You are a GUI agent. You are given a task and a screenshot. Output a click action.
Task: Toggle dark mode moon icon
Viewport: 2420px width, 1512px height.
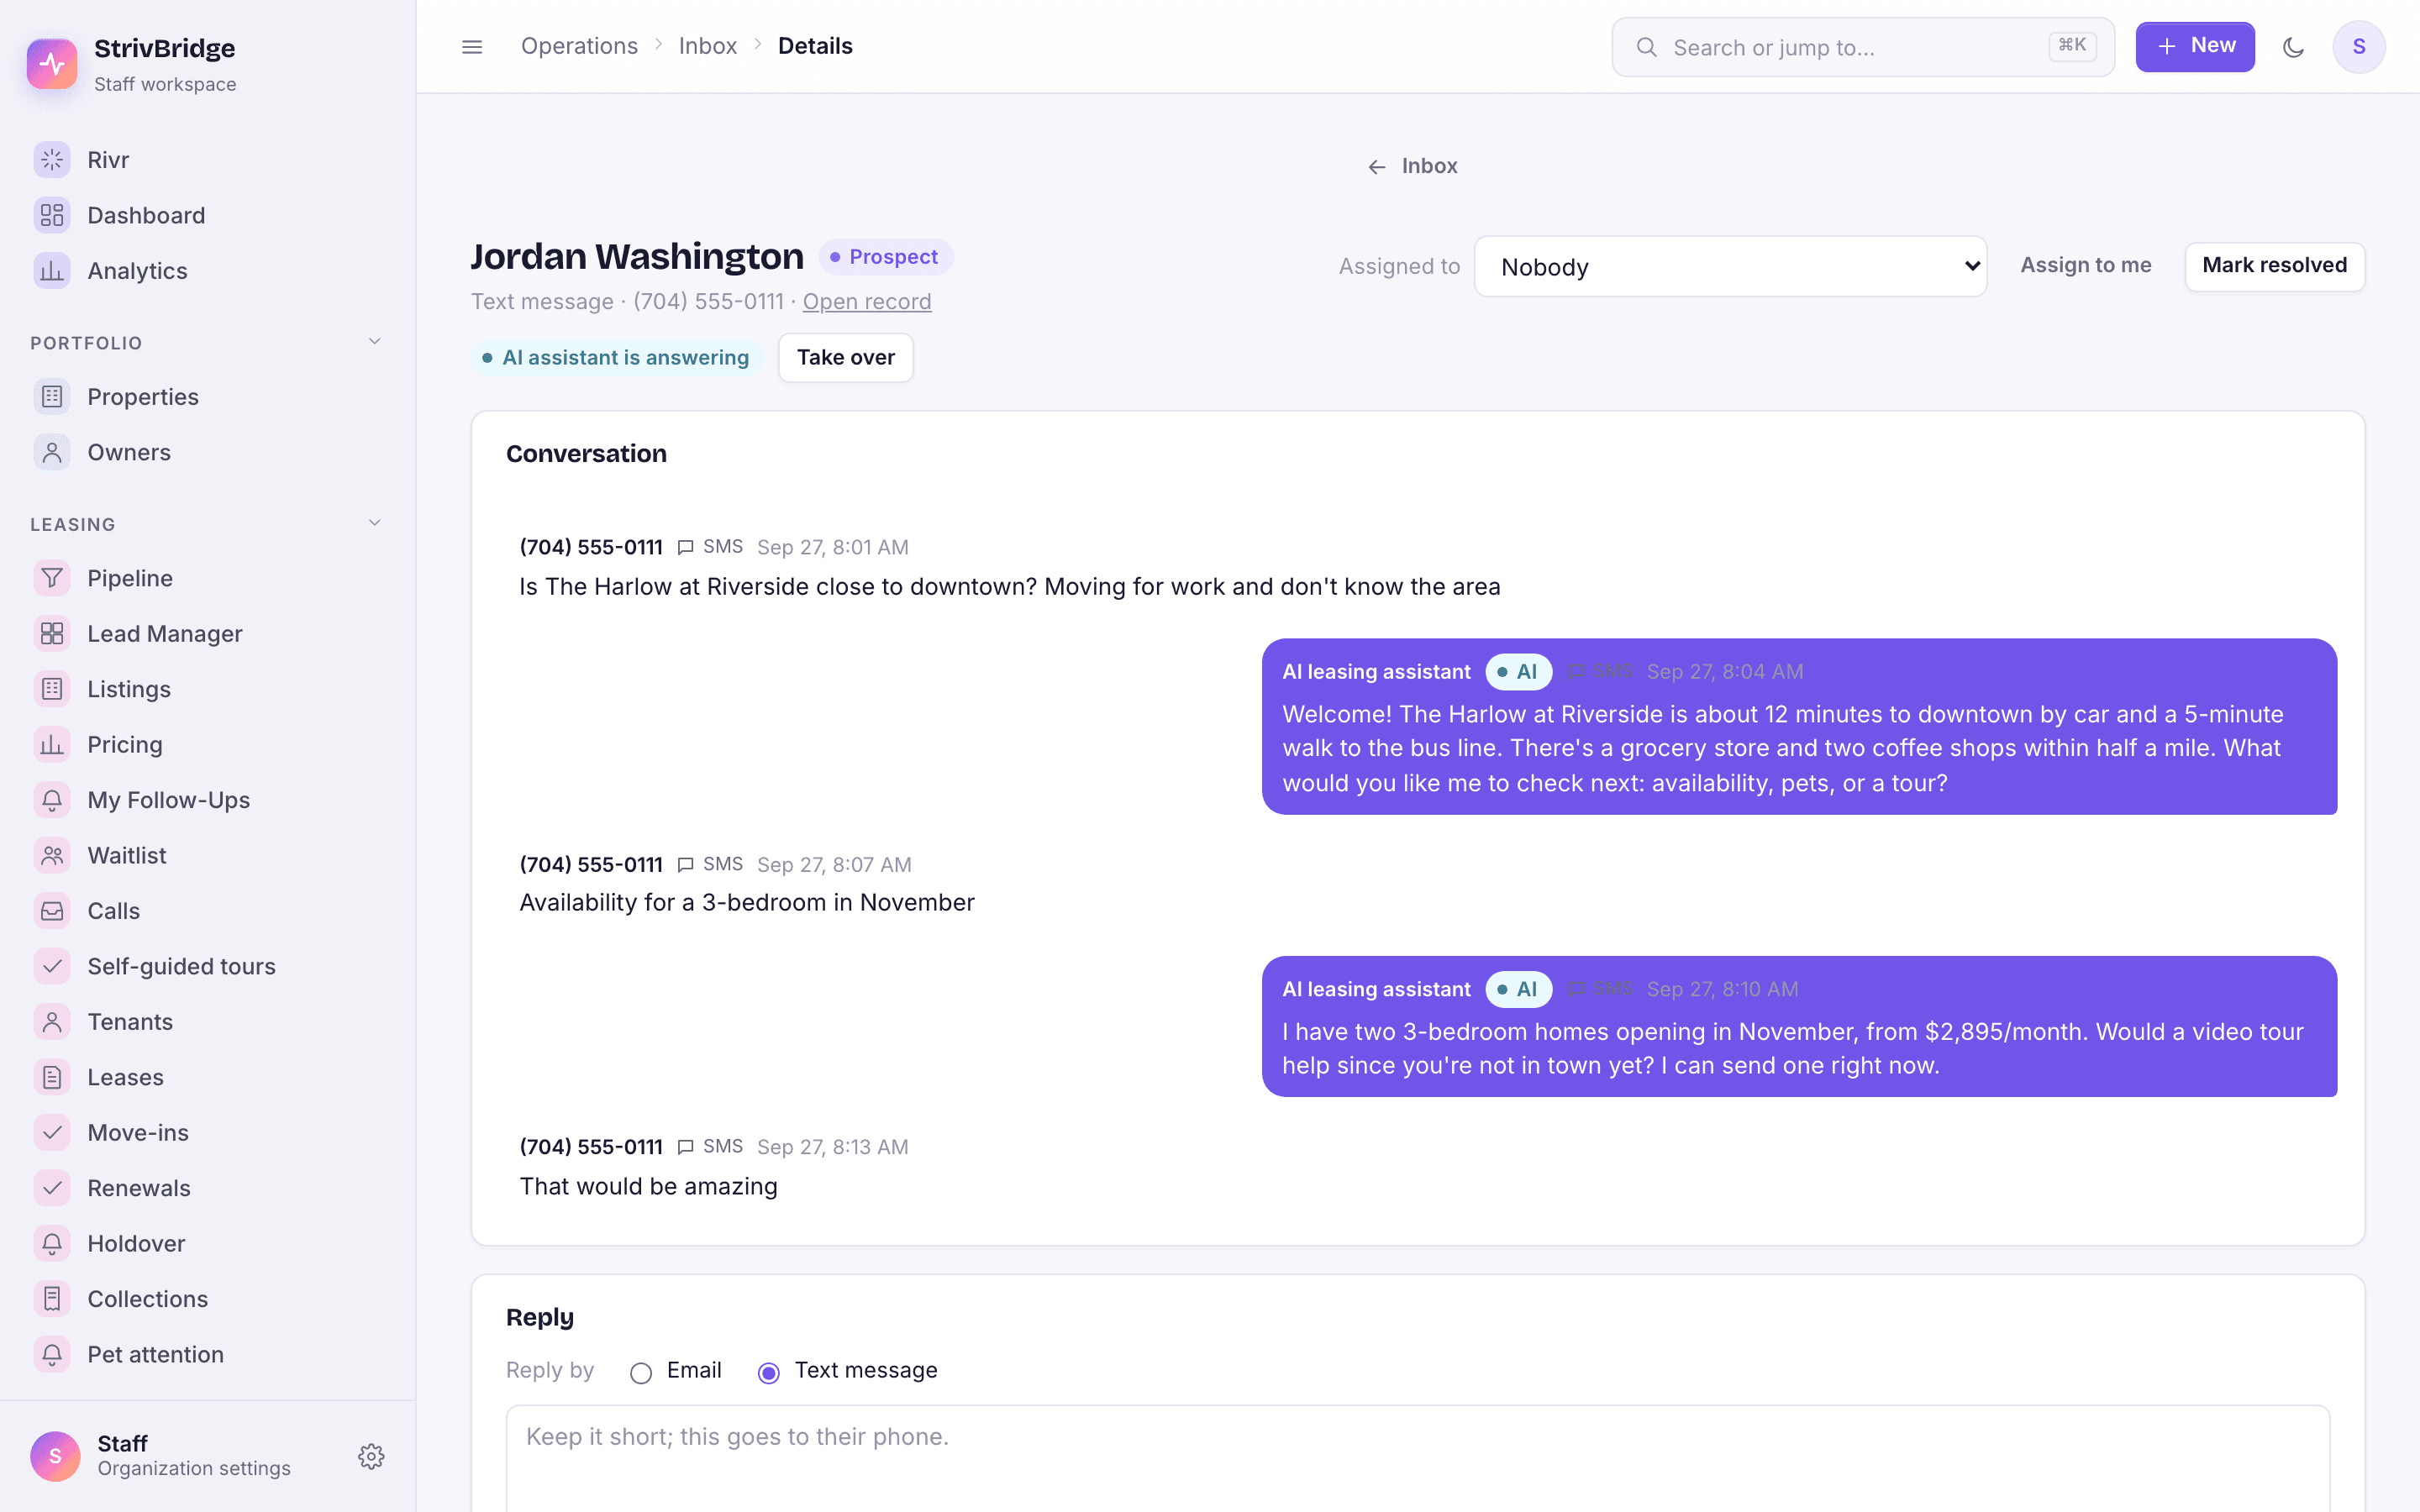pos(2293,47)
